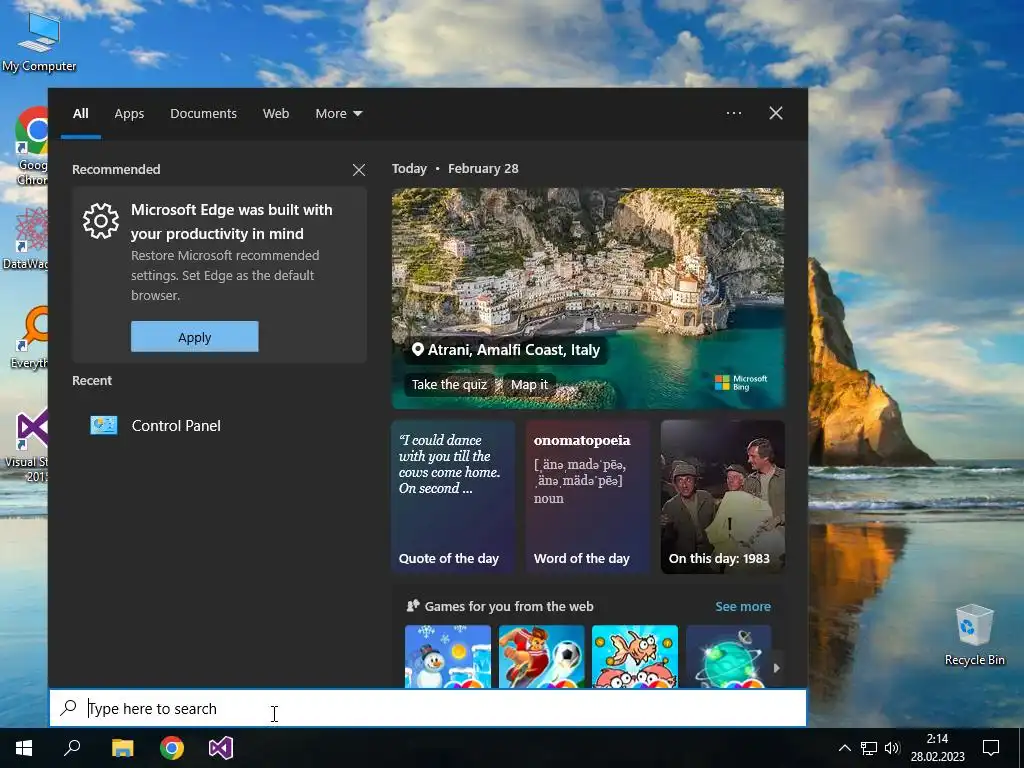Click the Everything desktop shortcut
The height and width of the screenshot is (768, 1024).
[29, 338]
